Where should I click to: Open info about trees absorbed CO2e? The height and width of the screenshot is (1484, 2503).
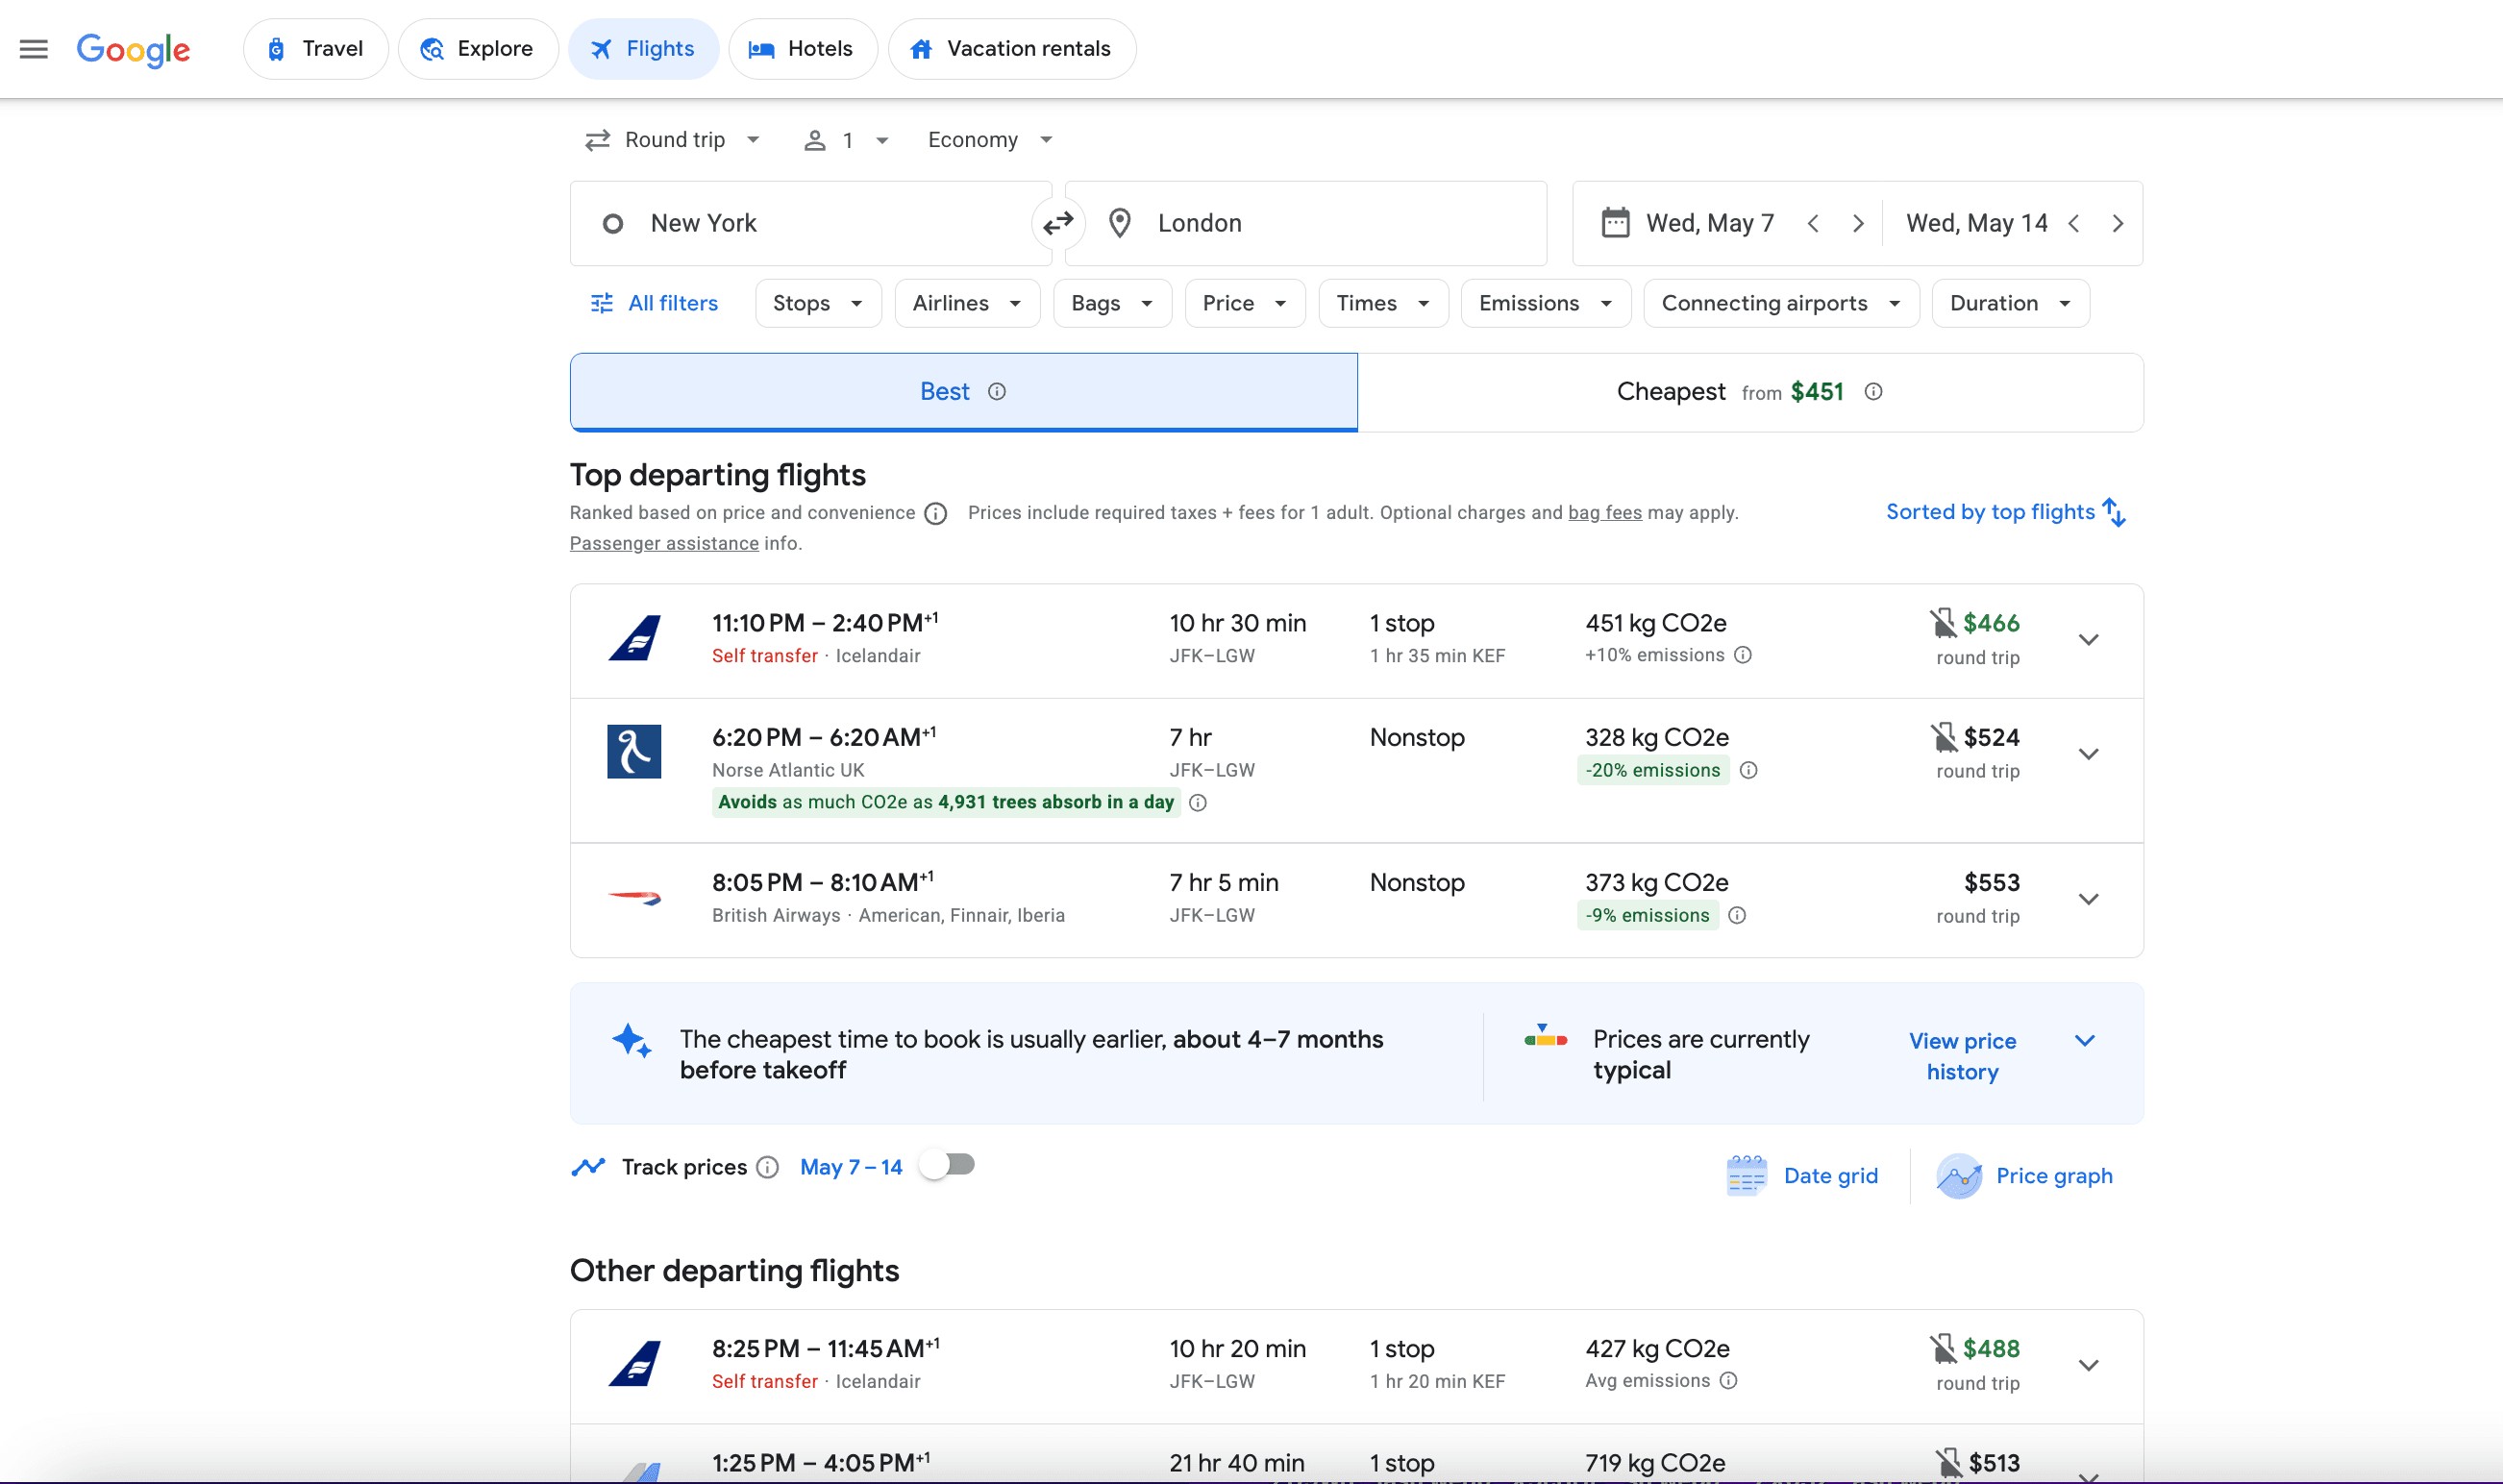[1197, 802]
